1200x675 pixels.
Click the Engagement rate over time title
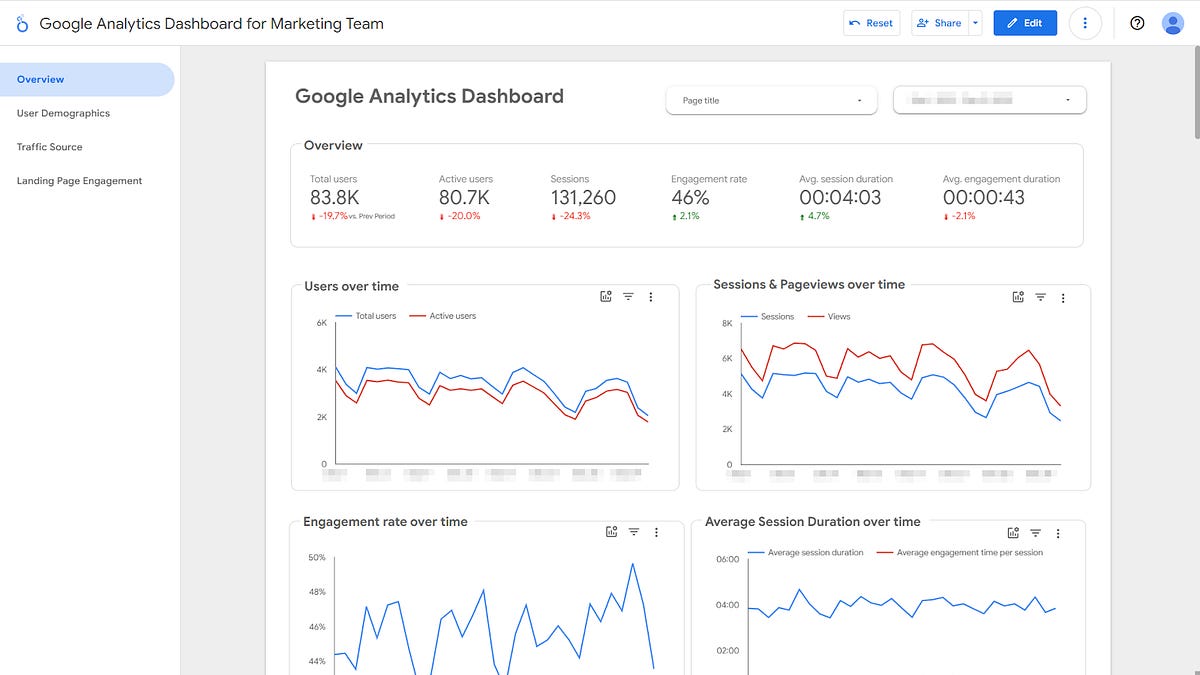pos(385,522)
